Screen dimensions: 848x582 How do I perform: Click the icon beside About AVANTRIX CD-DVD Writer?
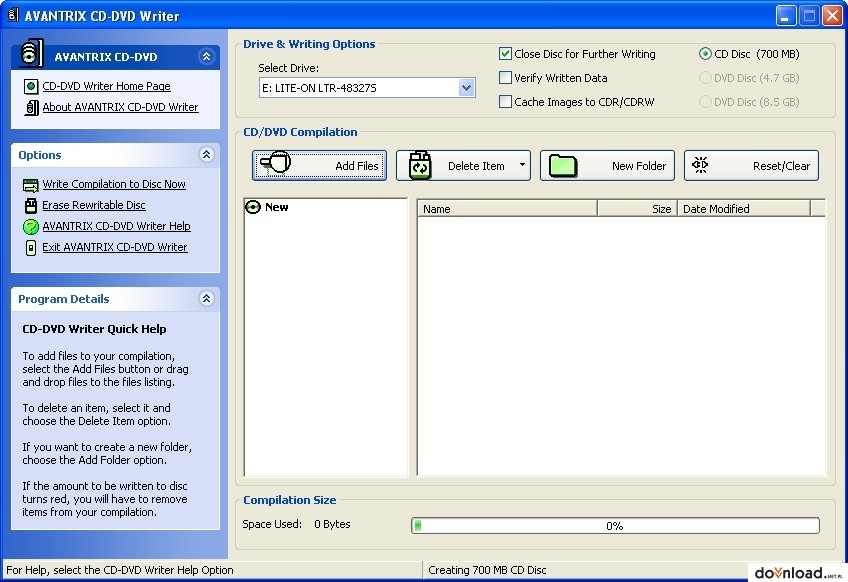31,108
